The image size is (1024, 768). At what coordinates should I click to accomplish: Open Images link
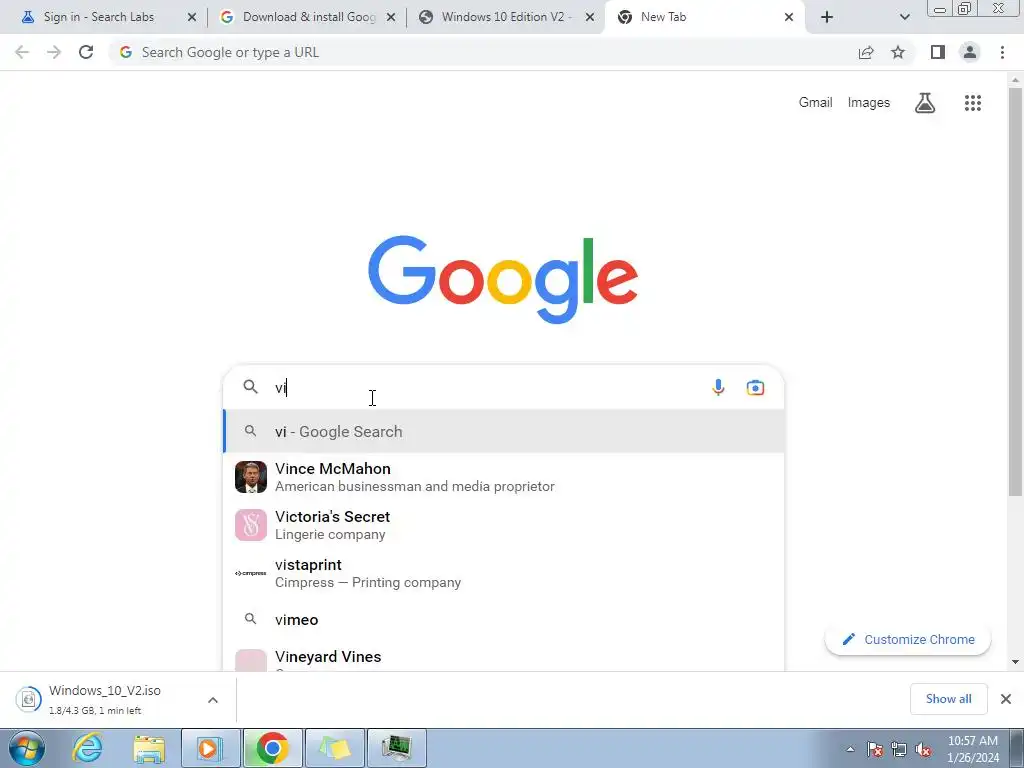(869, 103)
